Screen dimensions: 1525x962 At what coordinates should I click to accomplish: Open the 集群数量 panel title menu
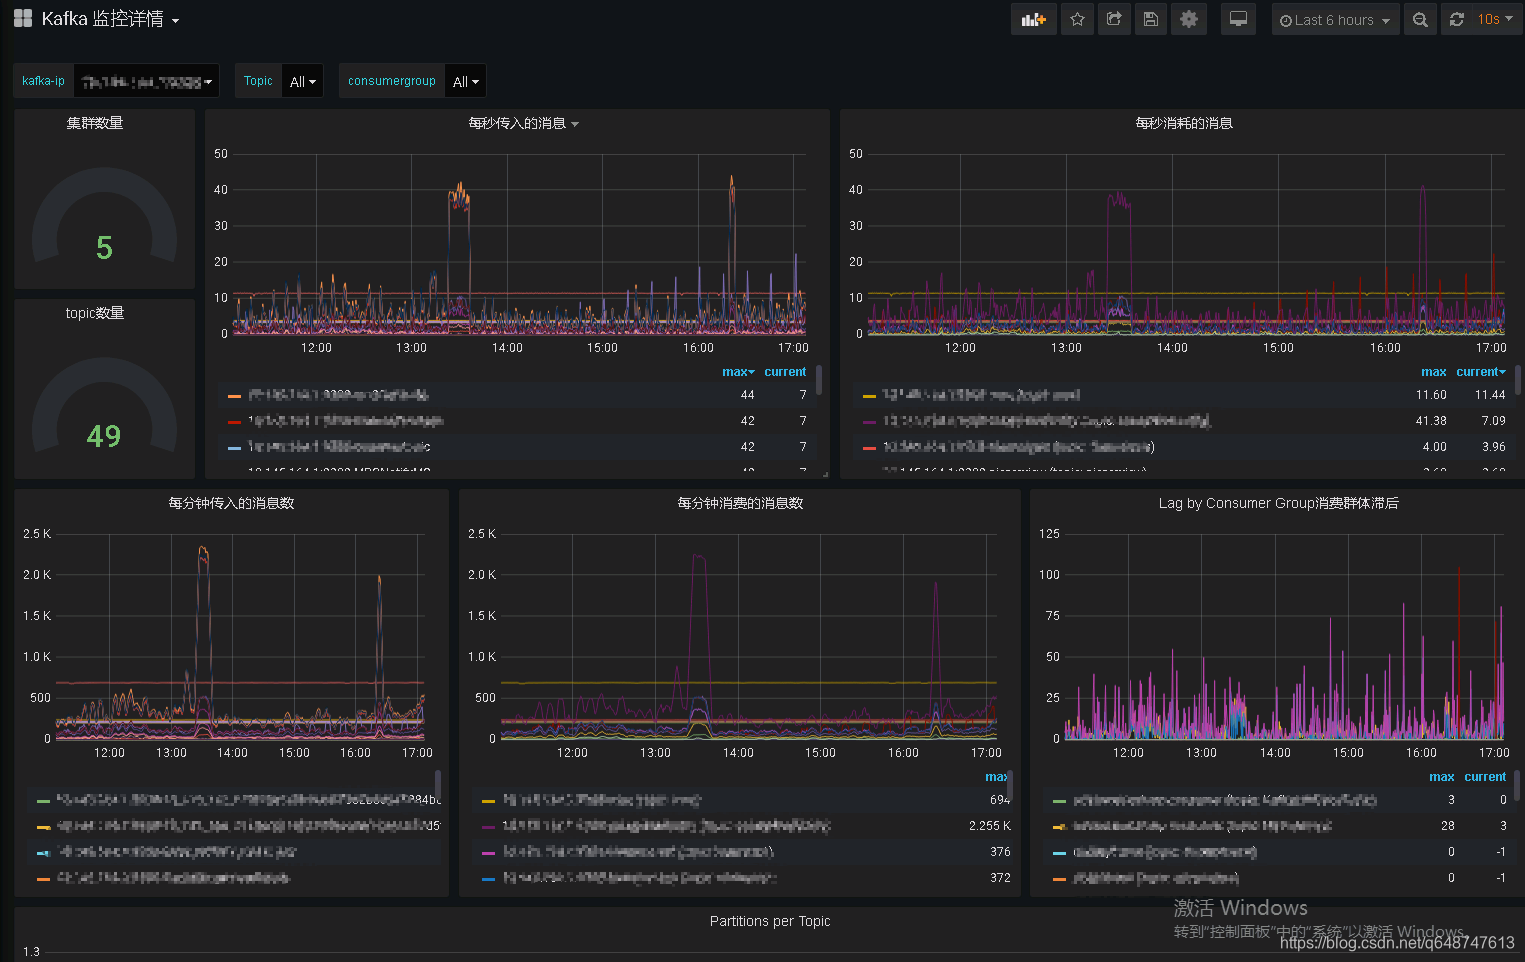click(95, 123)
